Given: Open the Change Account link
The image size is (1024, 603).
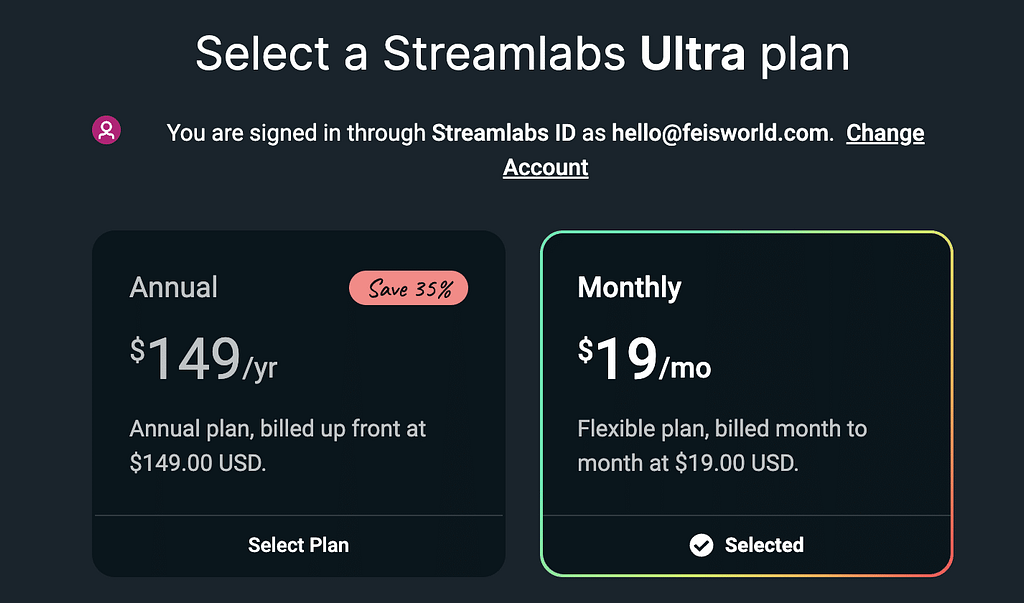Looking at the screenshot, I should pyautogui.click(x=885, y=133).
